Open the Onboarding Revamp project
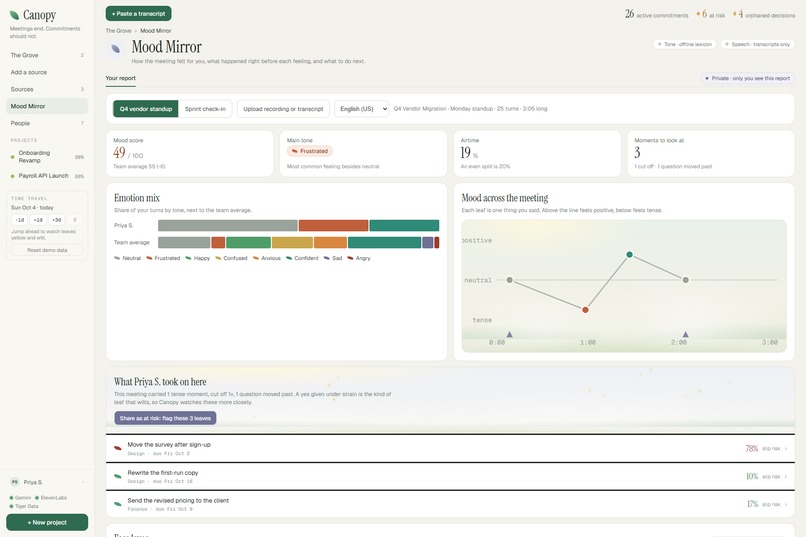 point(47,157)
